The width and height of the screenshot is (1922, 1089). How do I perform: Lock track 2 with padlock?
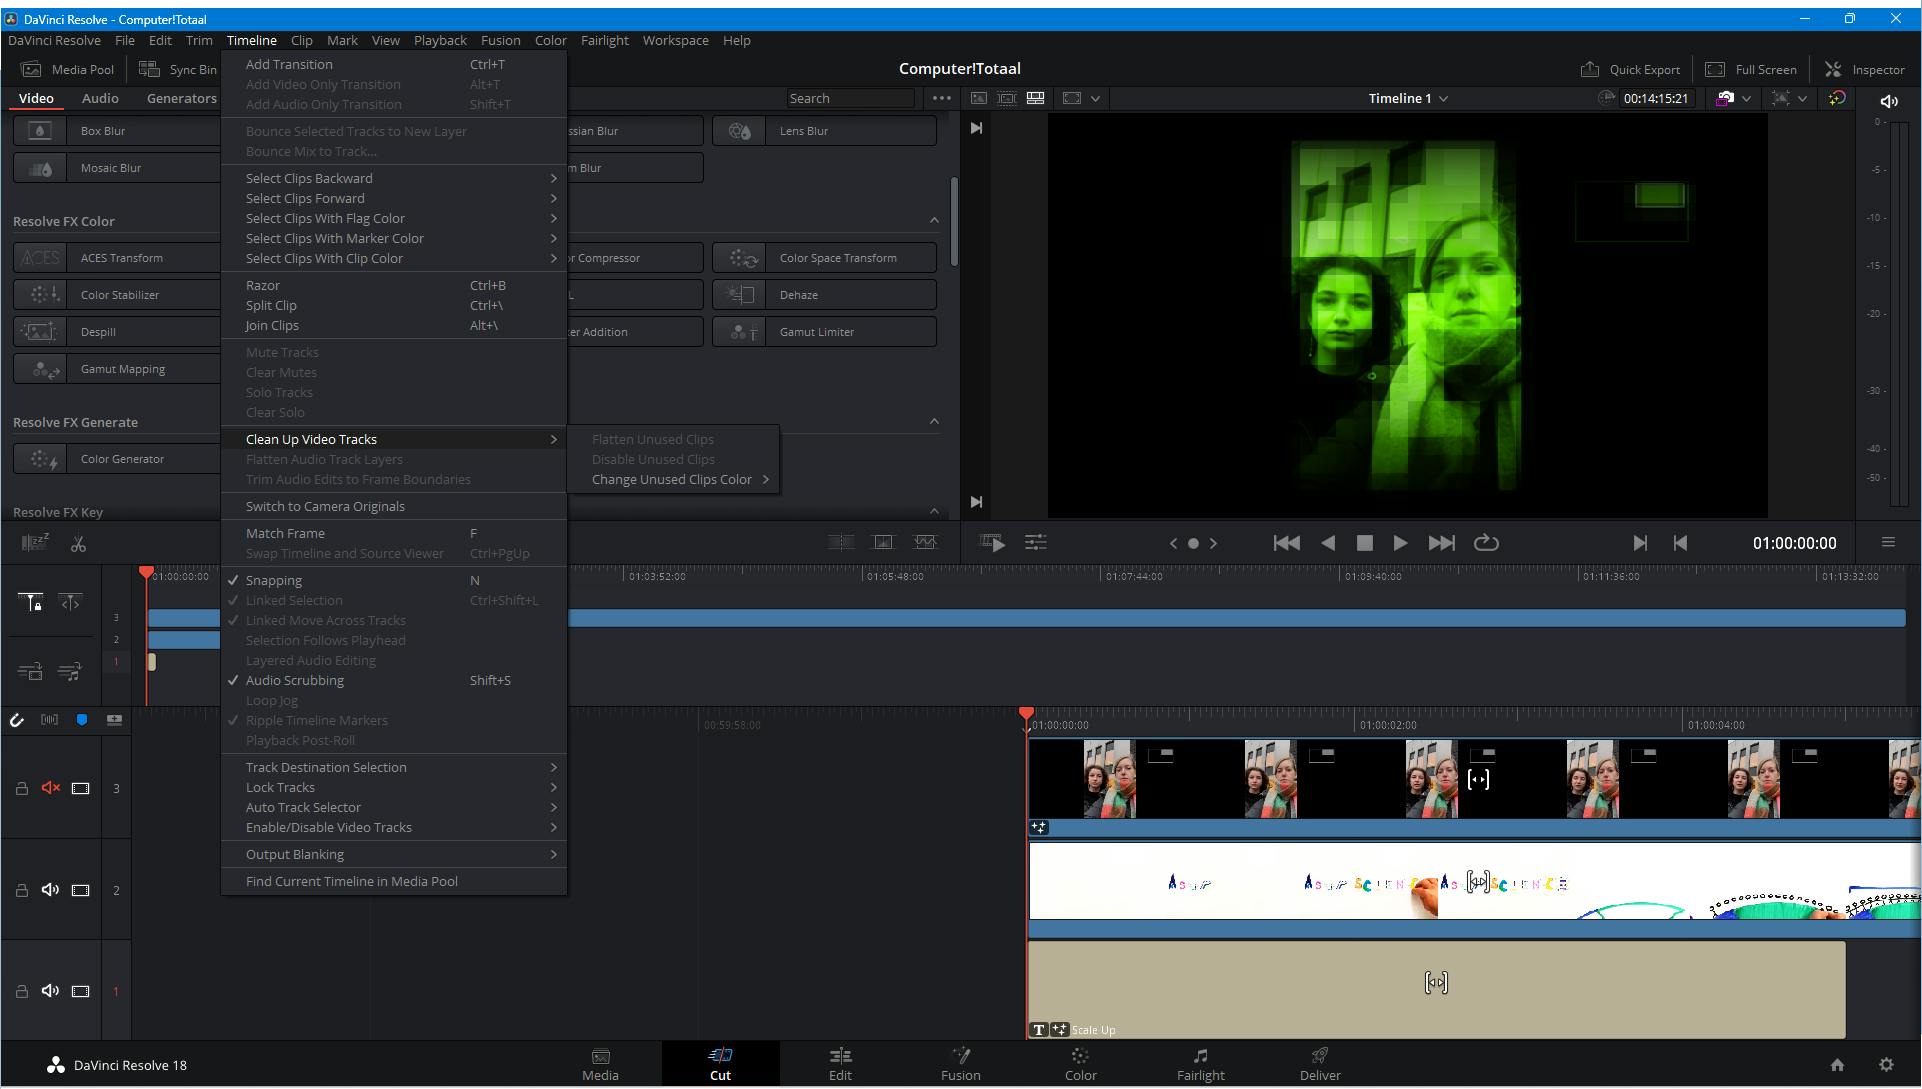click(x=21, y=891)
